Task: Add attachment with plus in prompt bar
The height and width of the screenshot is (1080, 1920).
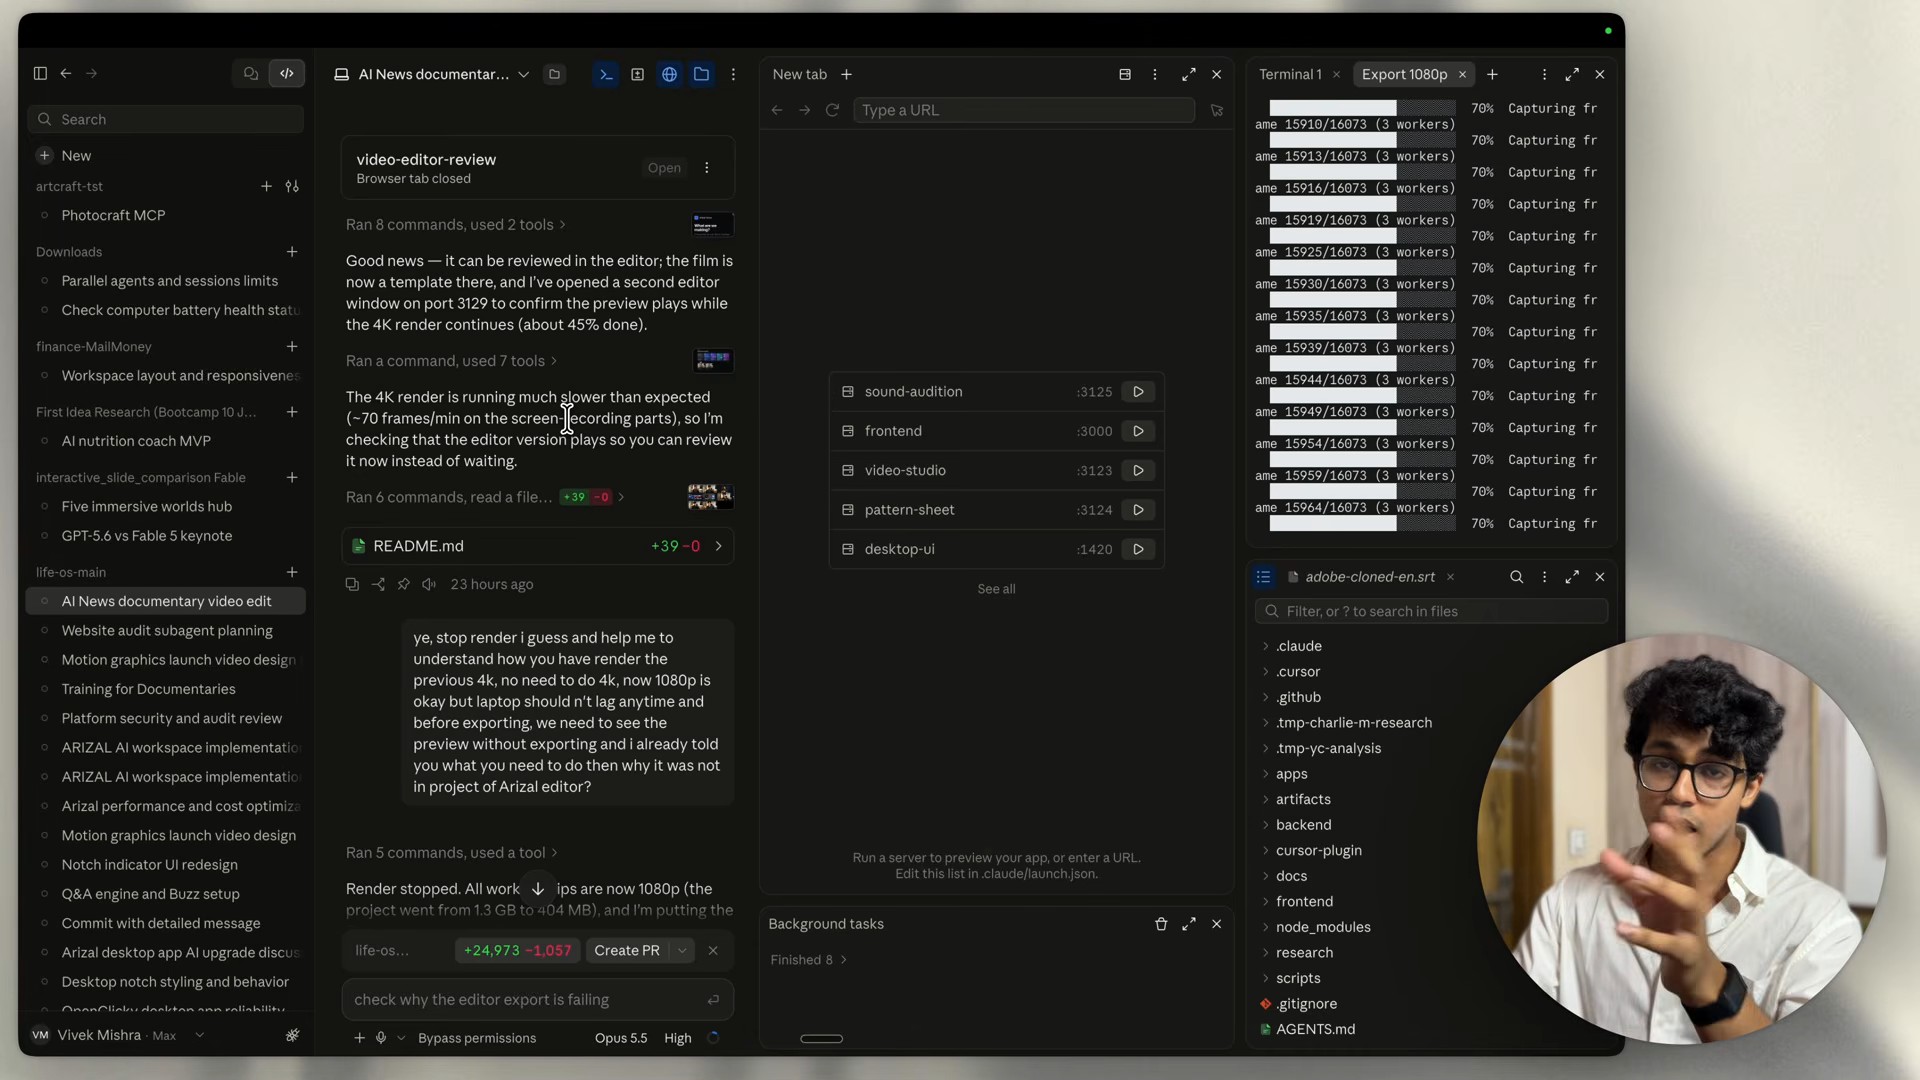Action: pyautogui.click(x=359, y=1038)
